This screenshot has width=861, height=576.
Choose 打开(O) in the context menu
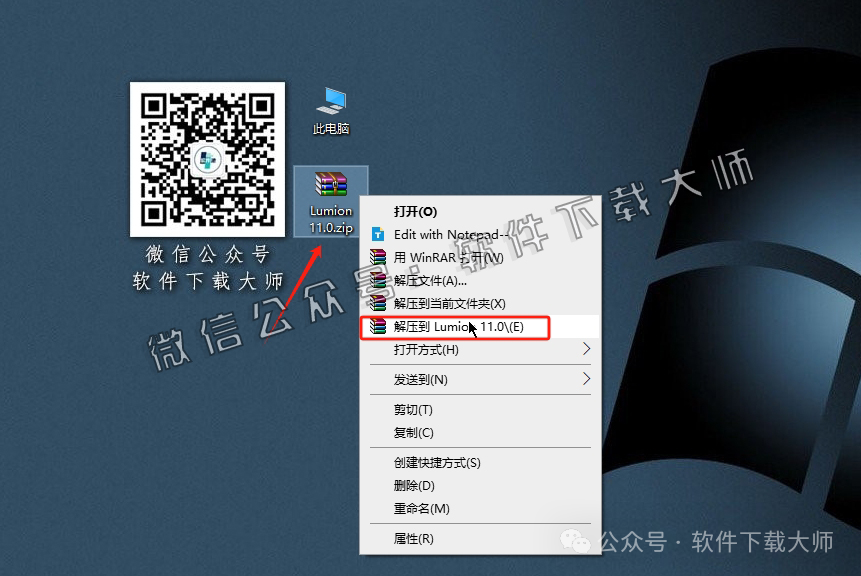coord(480,211)
